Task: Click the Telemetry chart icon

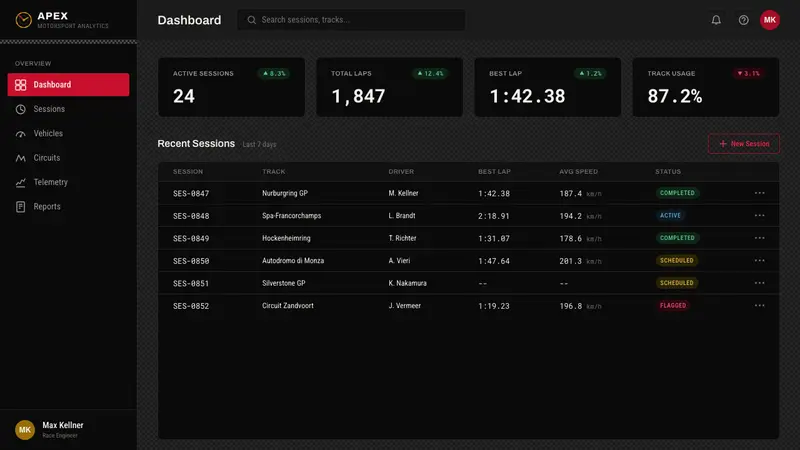Action: pos(20,182)
